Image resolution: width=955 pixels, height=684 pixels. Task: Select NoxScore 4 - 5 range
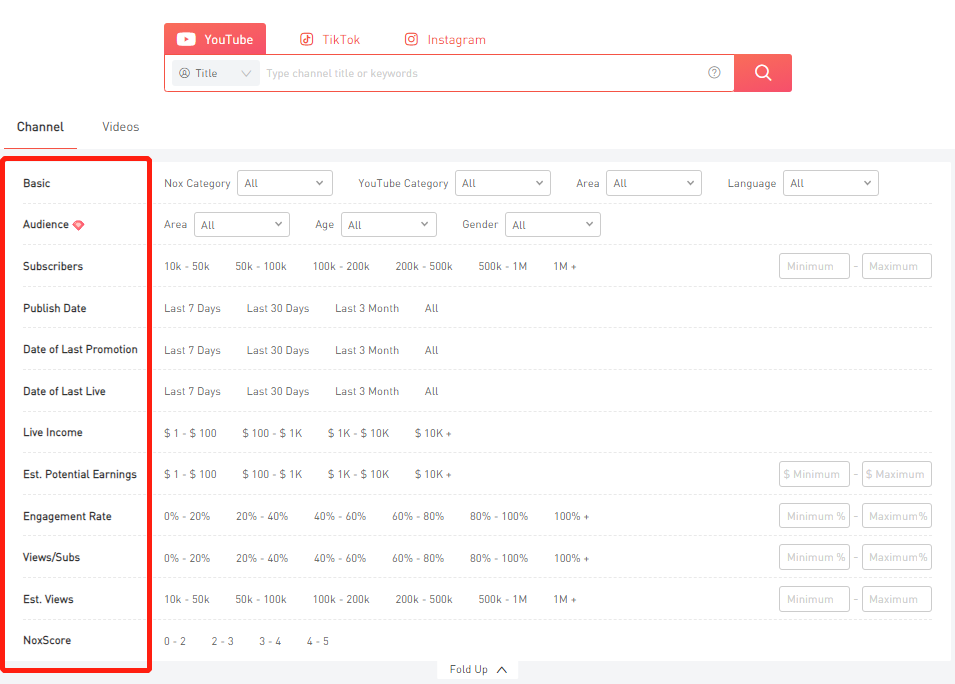click(317, 641)
